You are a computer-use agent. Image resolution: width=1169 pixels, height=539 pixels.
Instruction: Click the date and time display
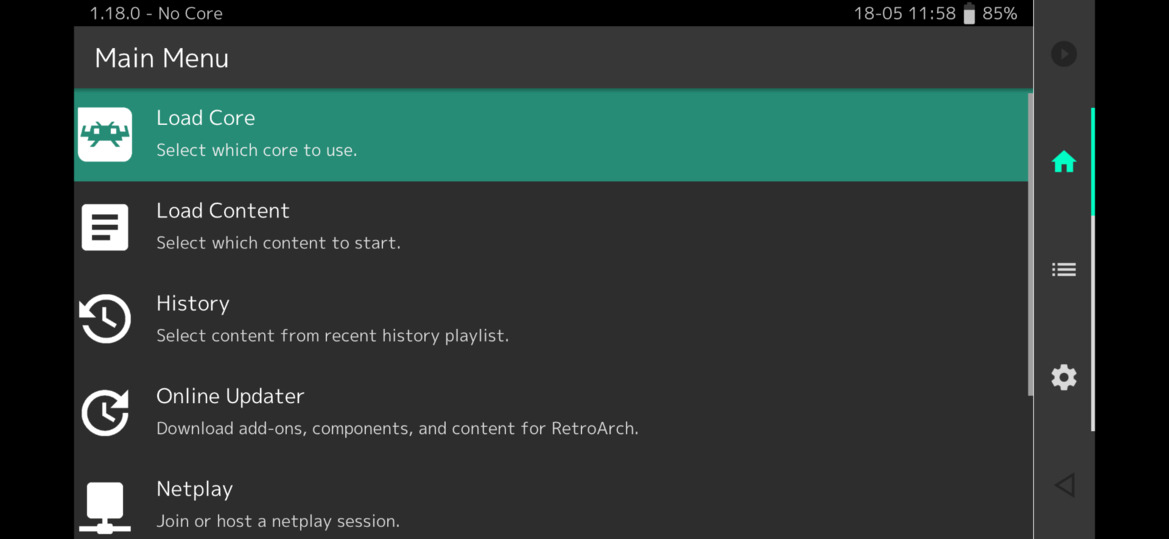(x=904, y=14)
